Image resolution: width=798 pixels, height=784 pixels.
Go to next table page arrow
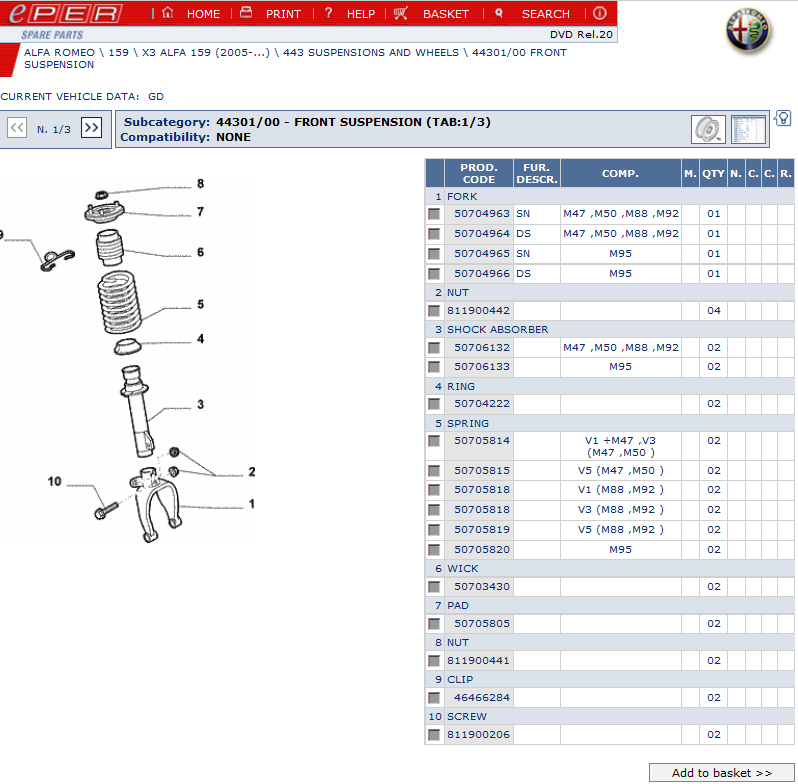(x=92, y=127)
